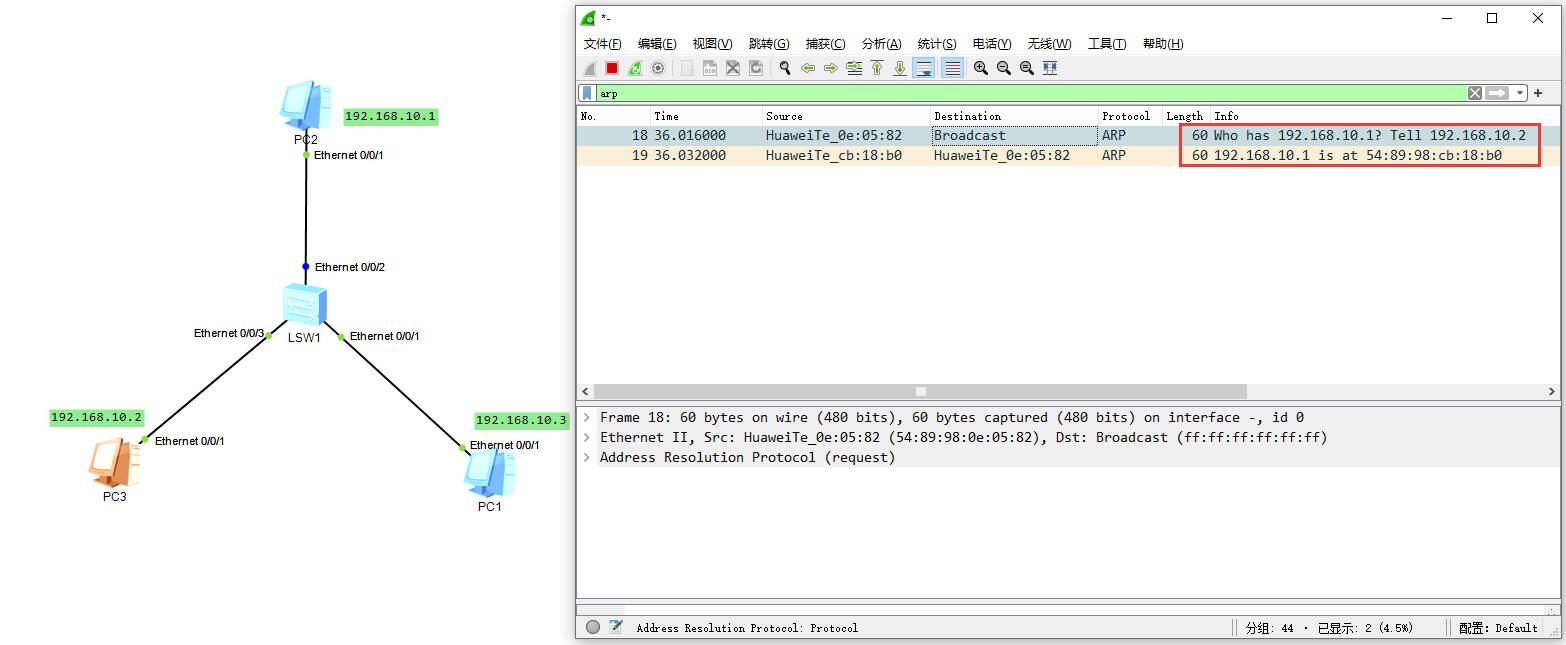The image size is (1566, 645).
Task: Clear the arp display filter
Action: click(x=1475, y=93)
